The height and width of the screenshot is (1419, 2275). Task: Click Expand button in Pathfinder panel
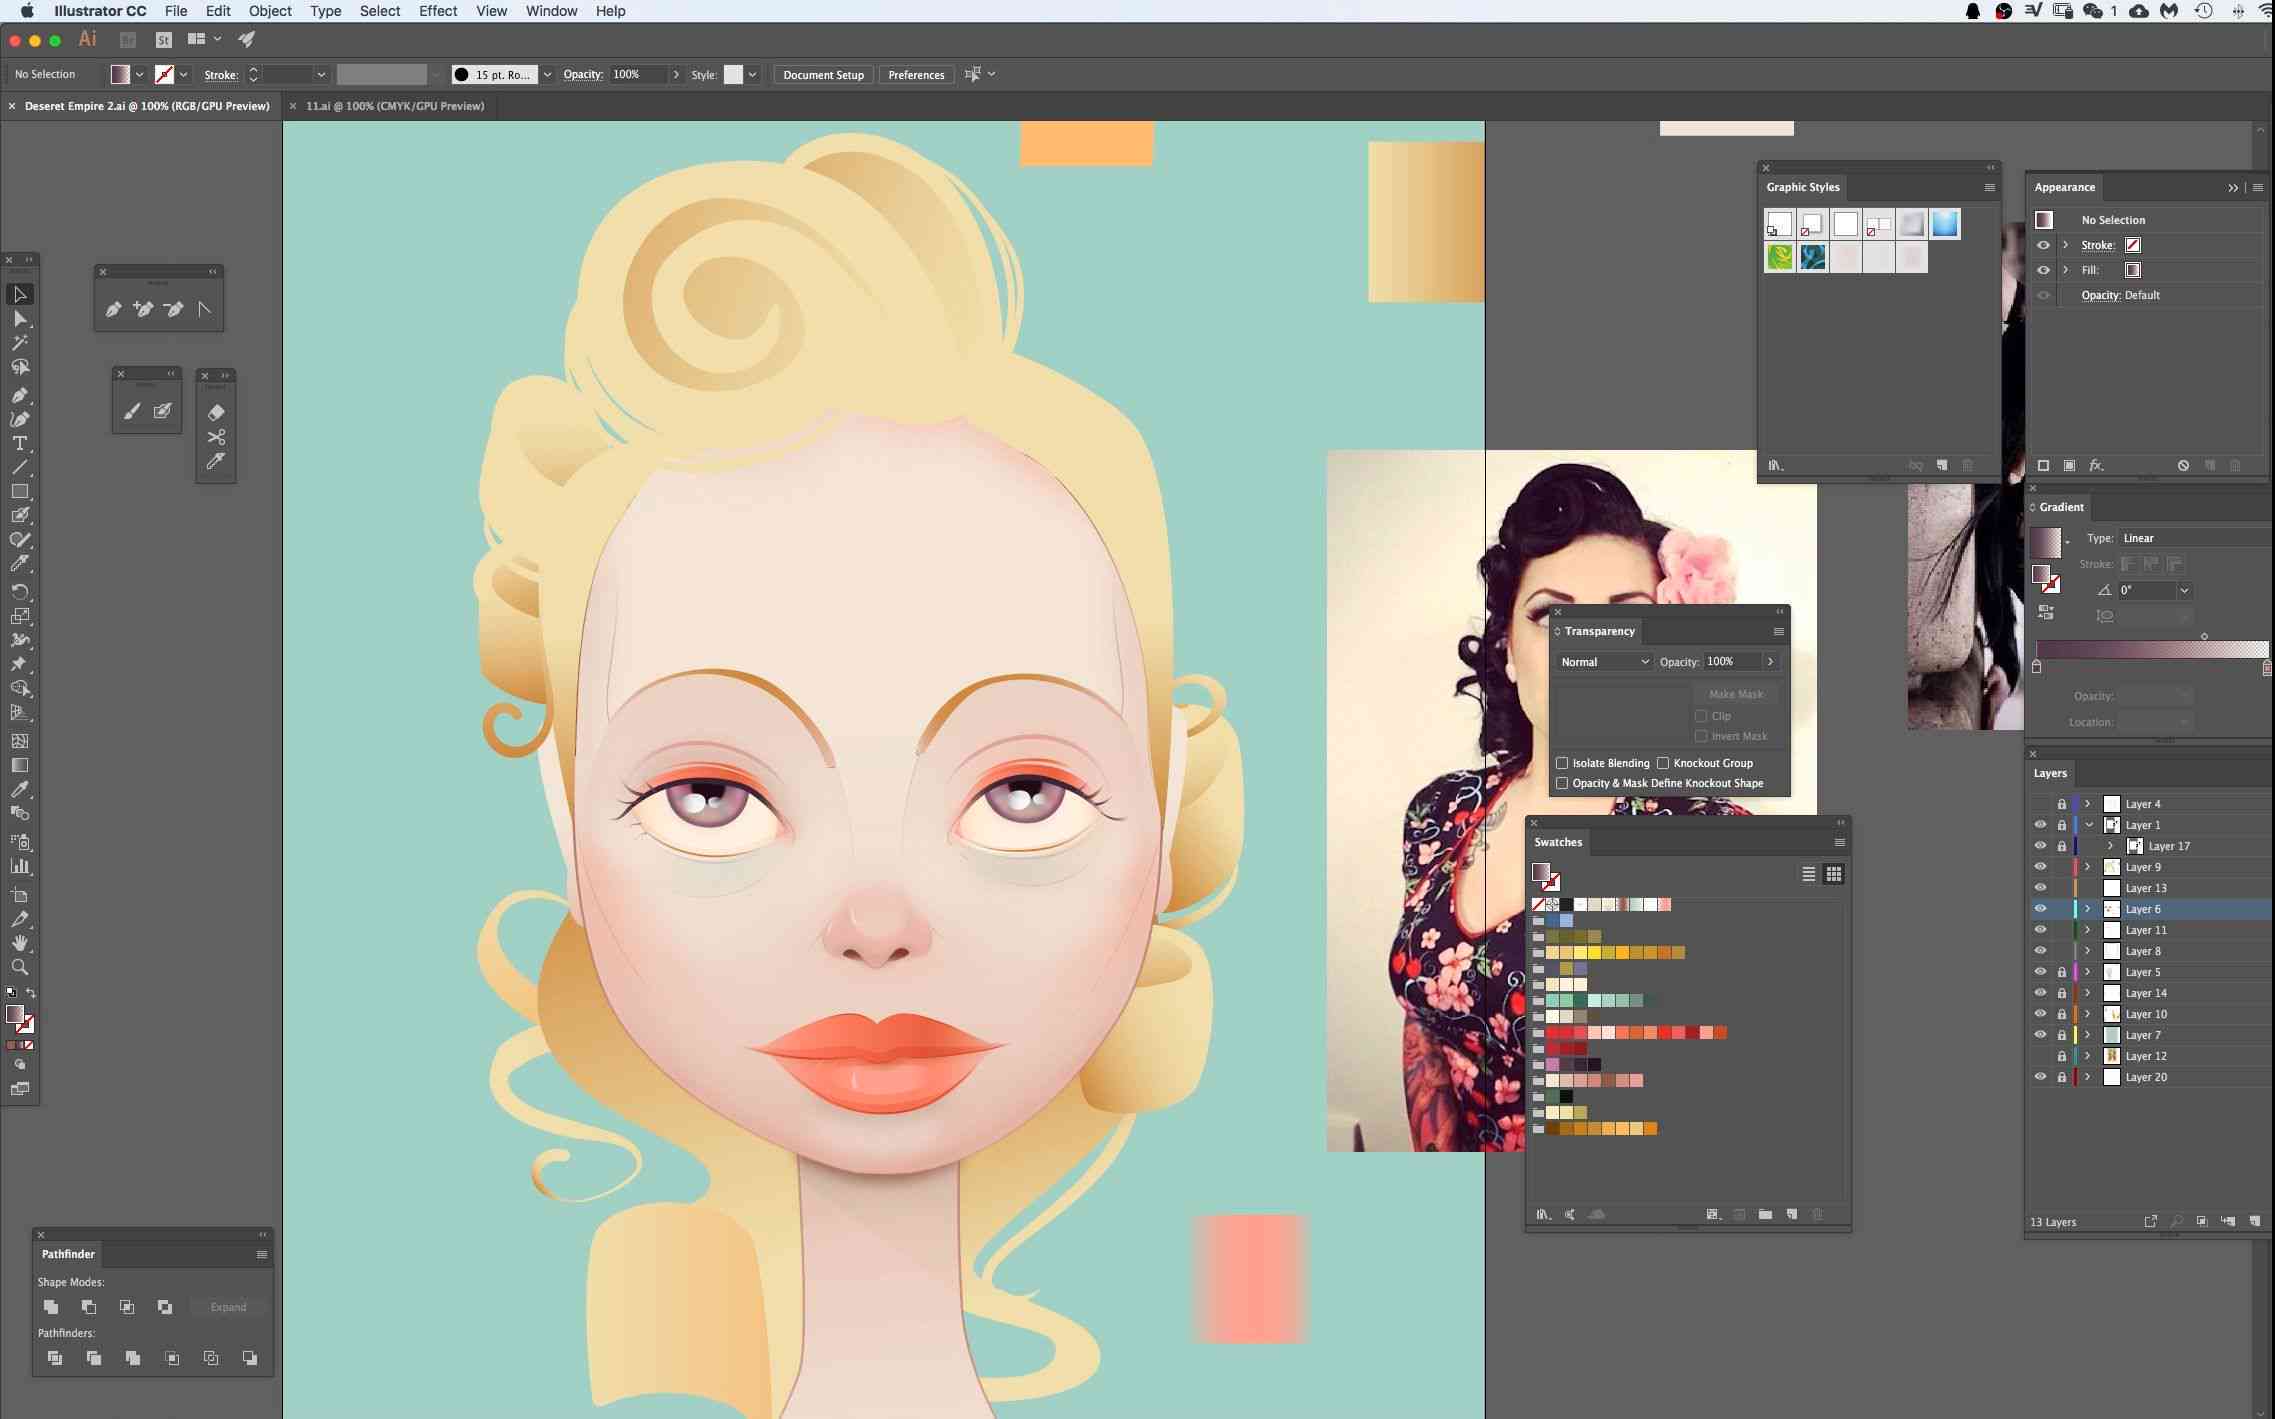click(227, 1306)
